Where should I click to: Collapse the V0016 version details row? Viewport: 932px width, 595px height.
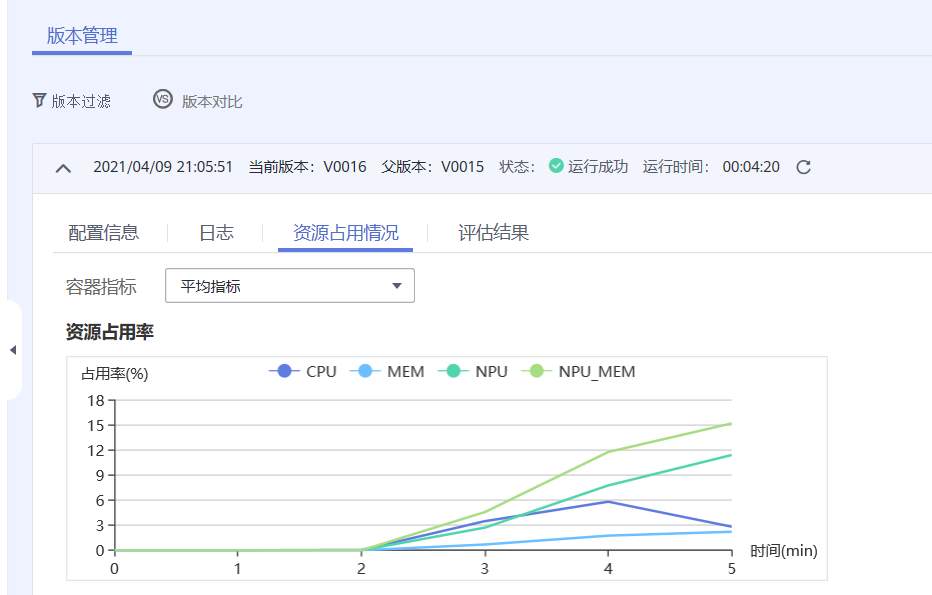click(63, 167)
